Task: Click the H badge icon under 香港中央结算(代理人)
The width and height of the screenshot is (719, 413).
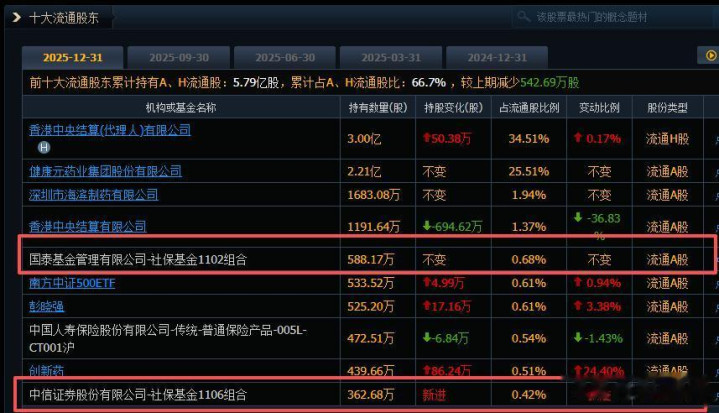Action: click(44, 147)
